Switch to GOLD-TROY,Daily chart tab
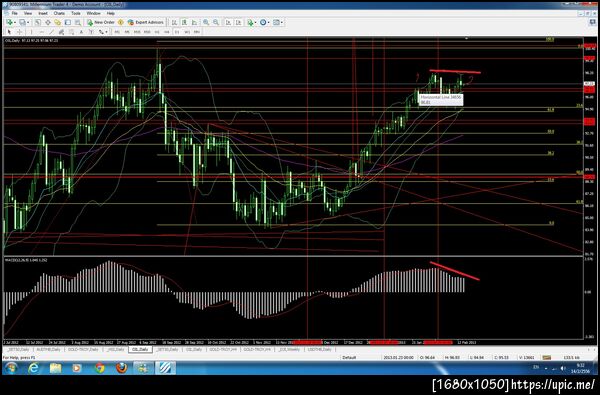Screen dimensions: 600x395 coord(83,349)
